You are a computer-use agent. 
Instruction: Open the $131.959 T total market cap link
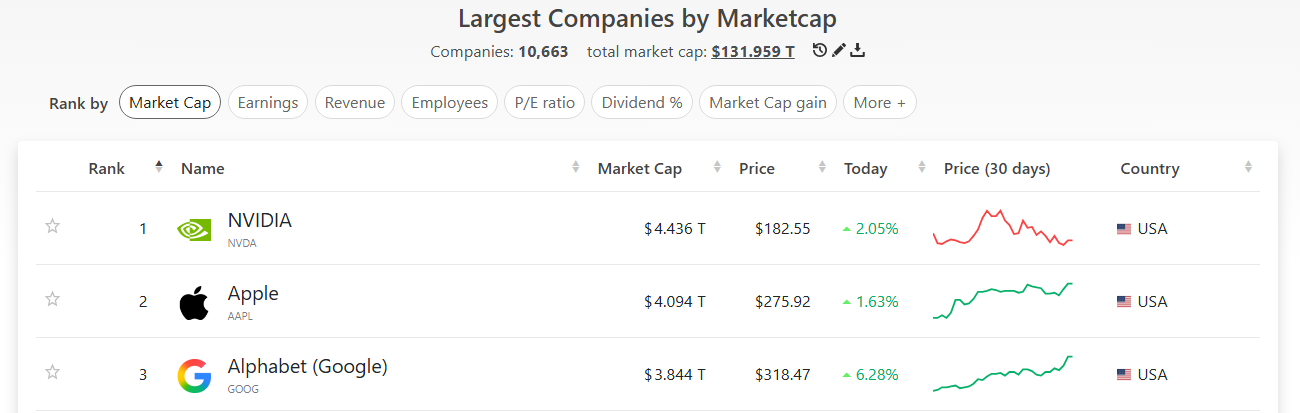point(753,51)
